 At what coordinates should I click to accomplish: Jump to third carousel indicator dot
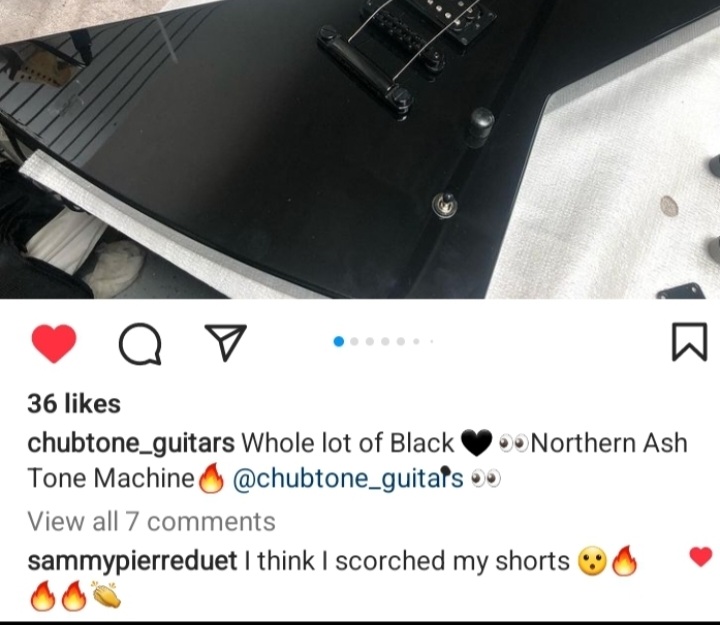(370, 341)
